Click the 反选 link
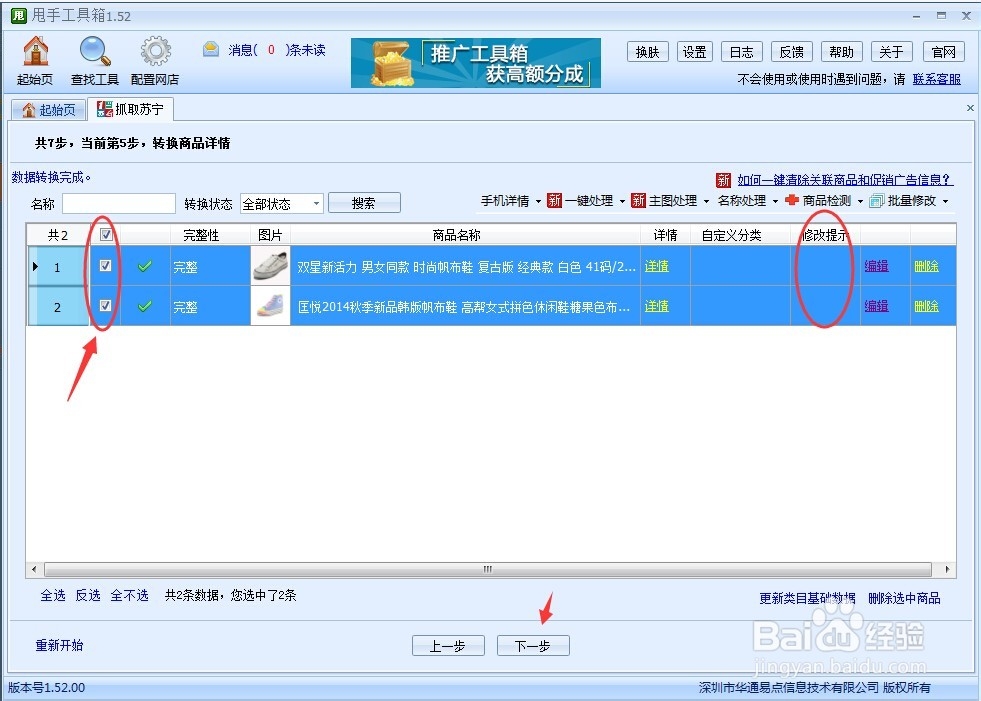Screen dimensions: 981x701 pos(88,595)
